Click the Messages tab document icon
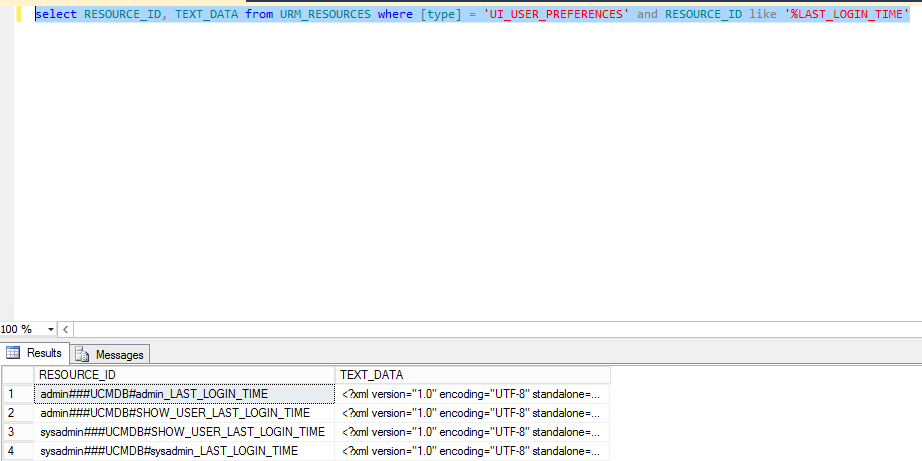This screenshot has width=922, height=461. [x=82, y=354]
